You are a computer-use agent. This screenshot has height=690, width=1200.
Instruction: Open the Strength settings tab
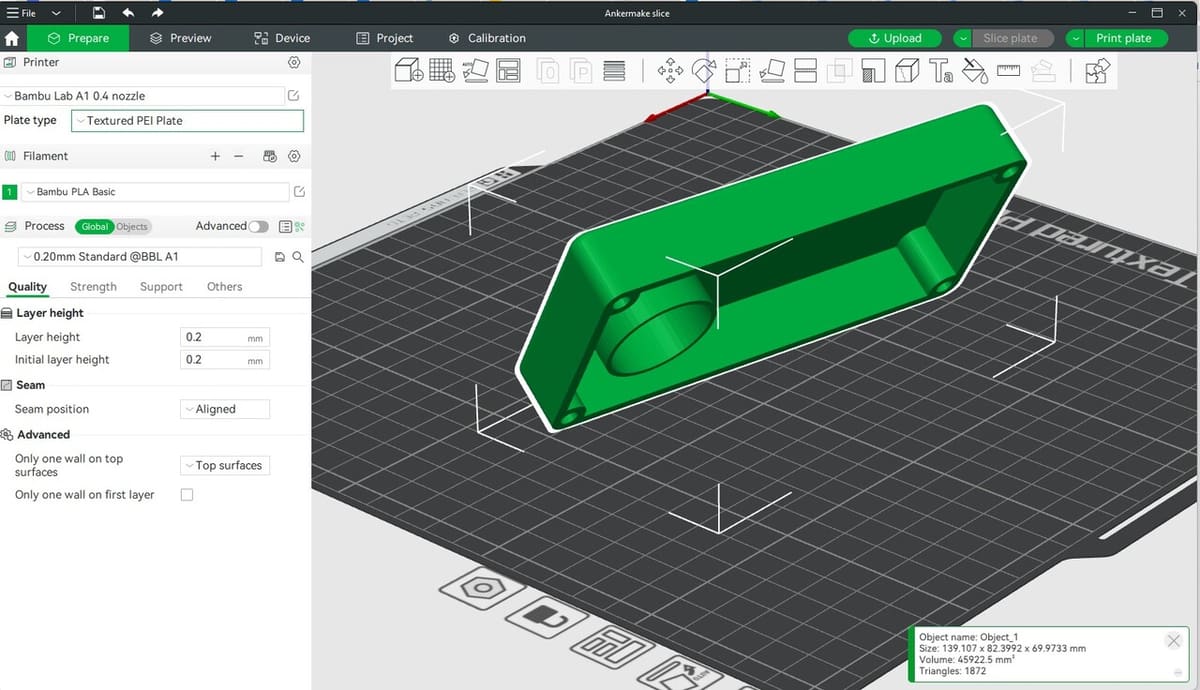tap(93, 287)
